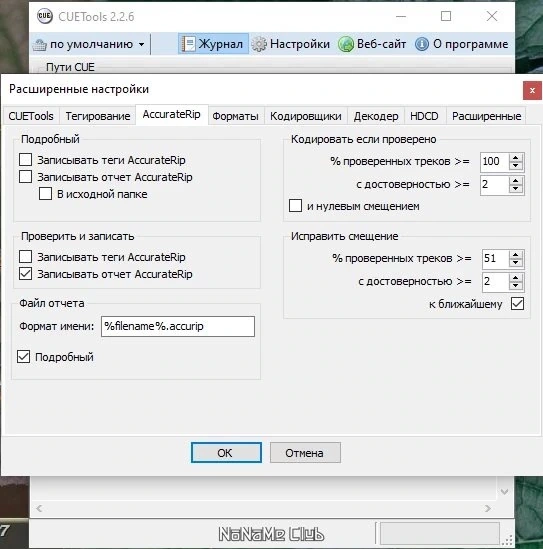
Task: Uncheck the 'Подробный' checkbox in Файл отчета
Action: tap(23, 357)
